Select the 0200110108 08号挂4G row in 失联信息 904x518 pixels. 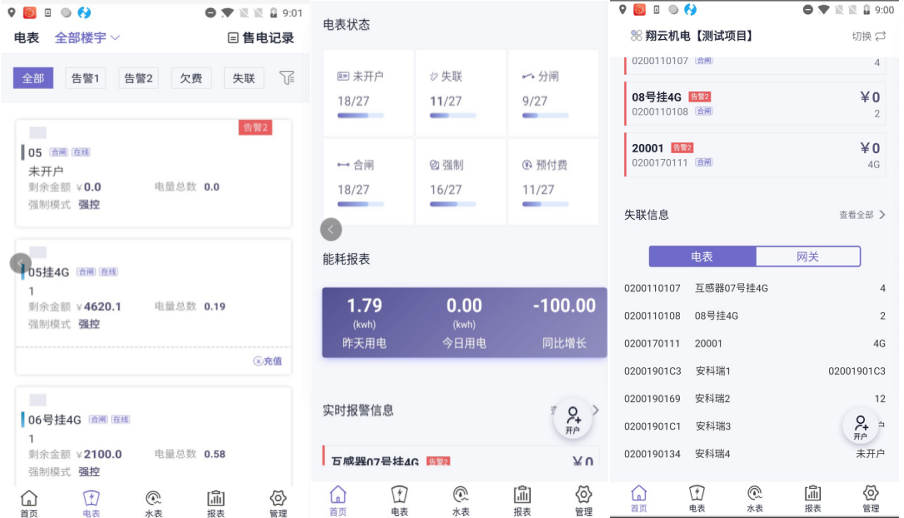(x=755, y=316)
